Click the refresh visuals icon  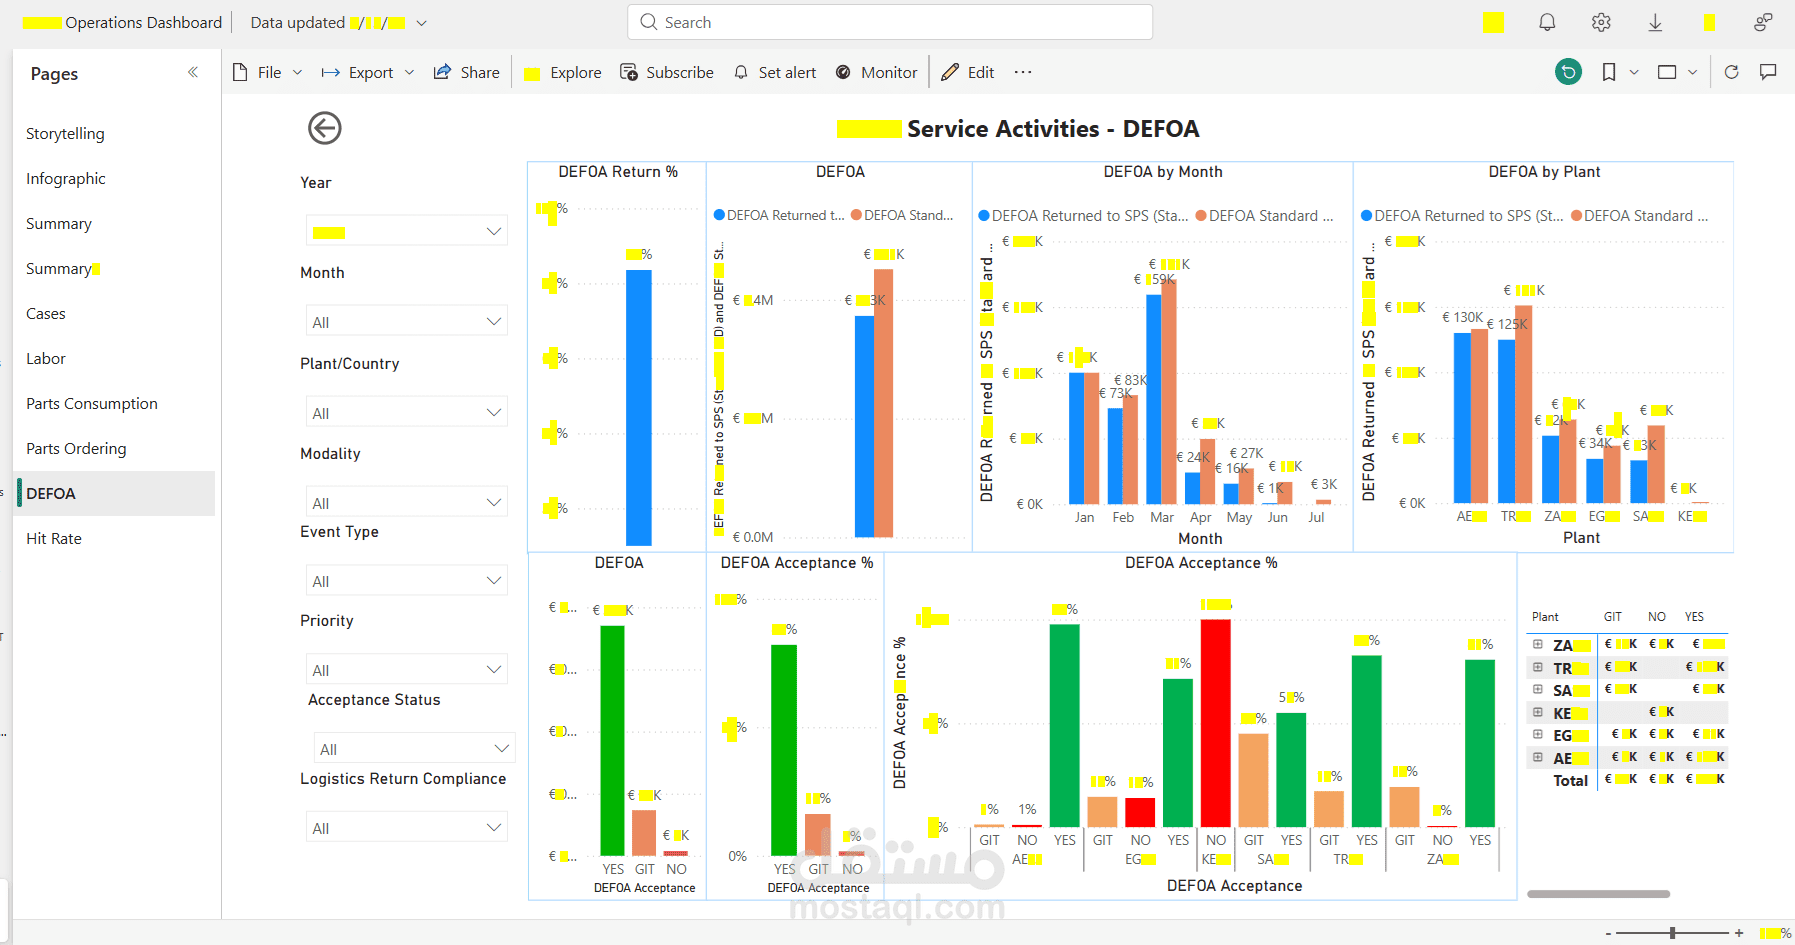1732,72
